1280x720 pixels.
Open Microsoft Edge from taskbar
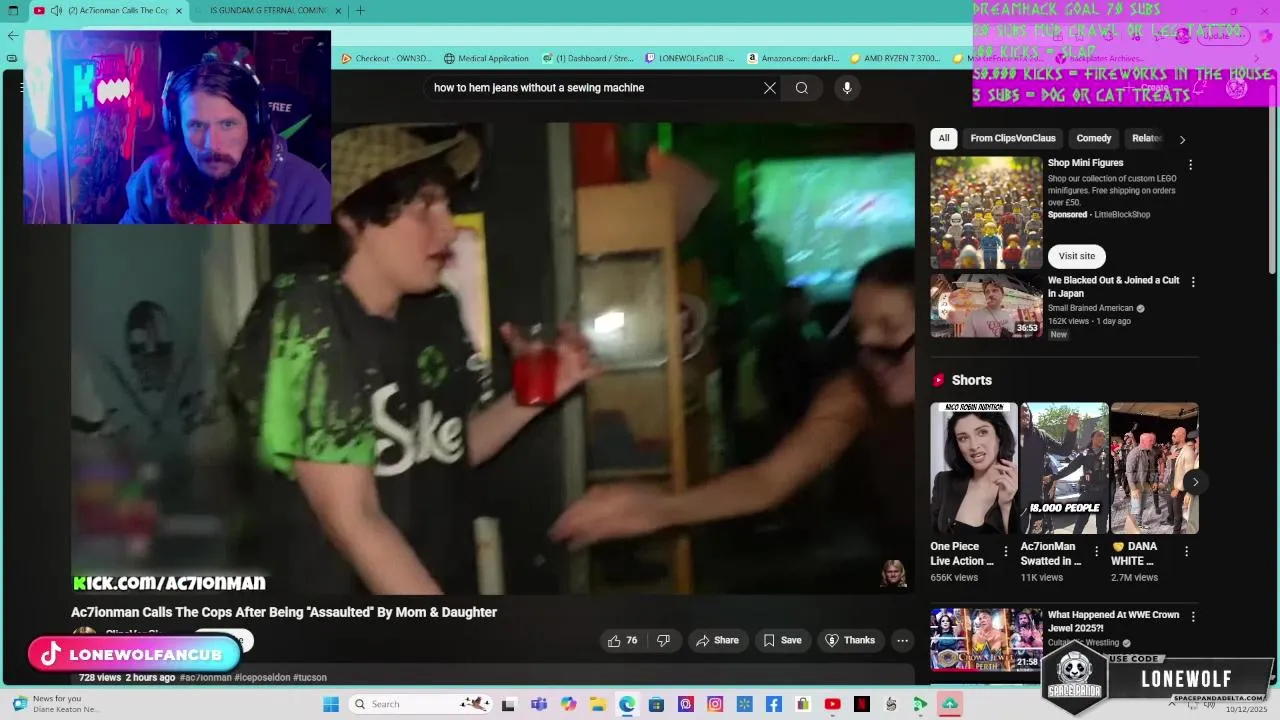[x=627, y=704]
